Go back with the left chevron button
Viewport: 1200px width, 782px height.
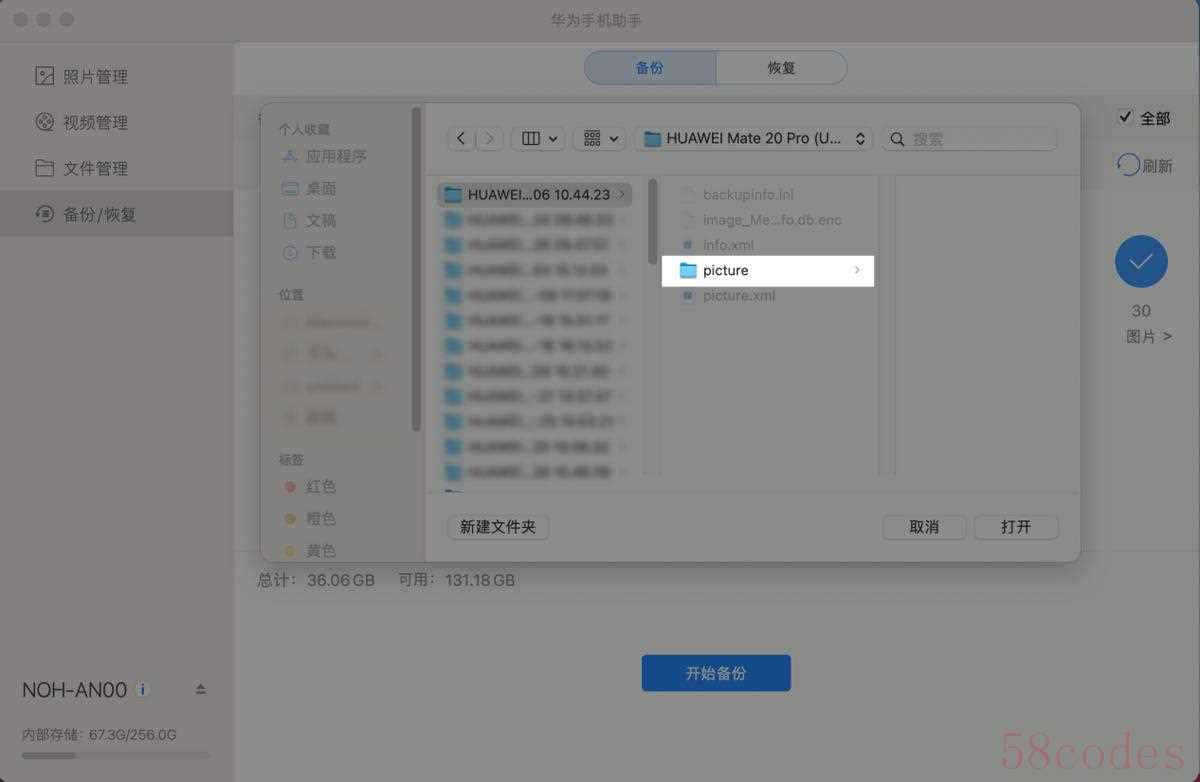460,139
